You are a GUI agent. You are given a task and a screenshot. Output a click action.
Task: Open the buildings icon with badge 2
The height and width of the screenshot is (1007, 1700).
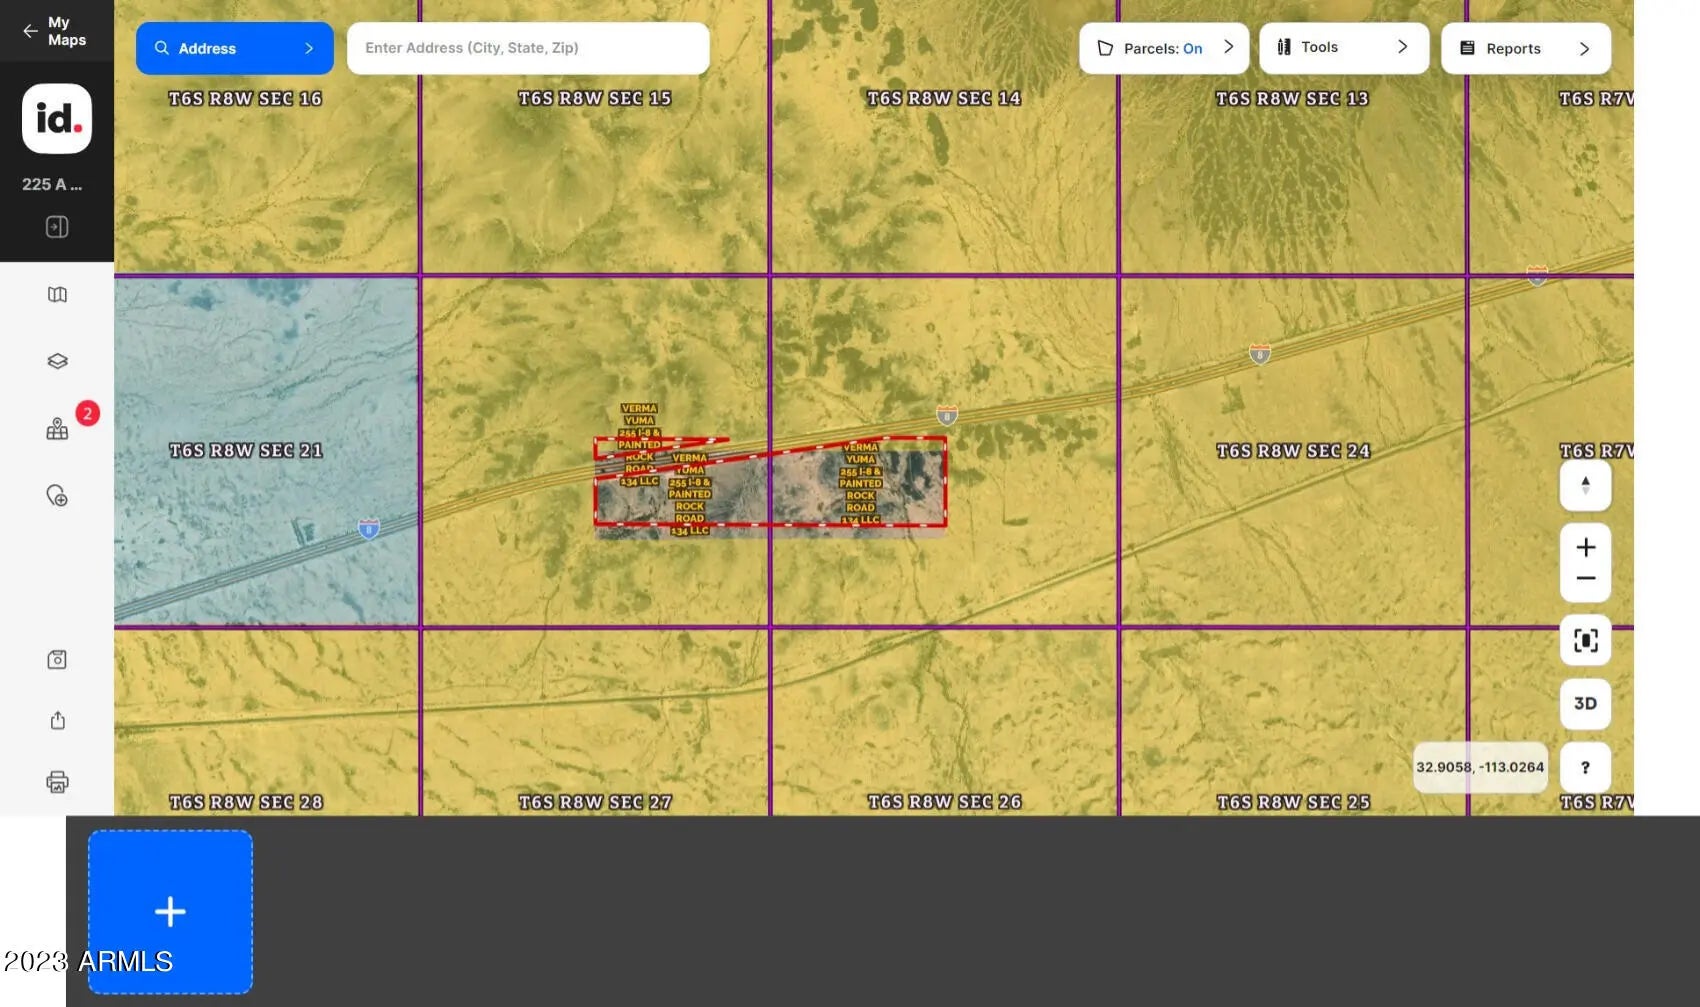[57, 429]
